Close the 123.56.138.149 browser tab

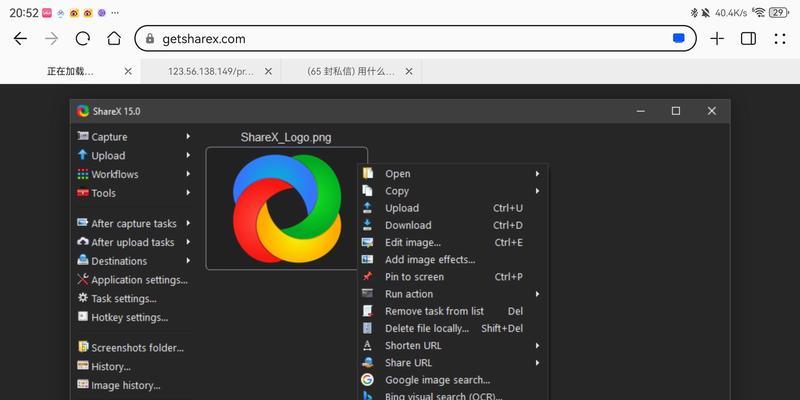click(268, 71)
